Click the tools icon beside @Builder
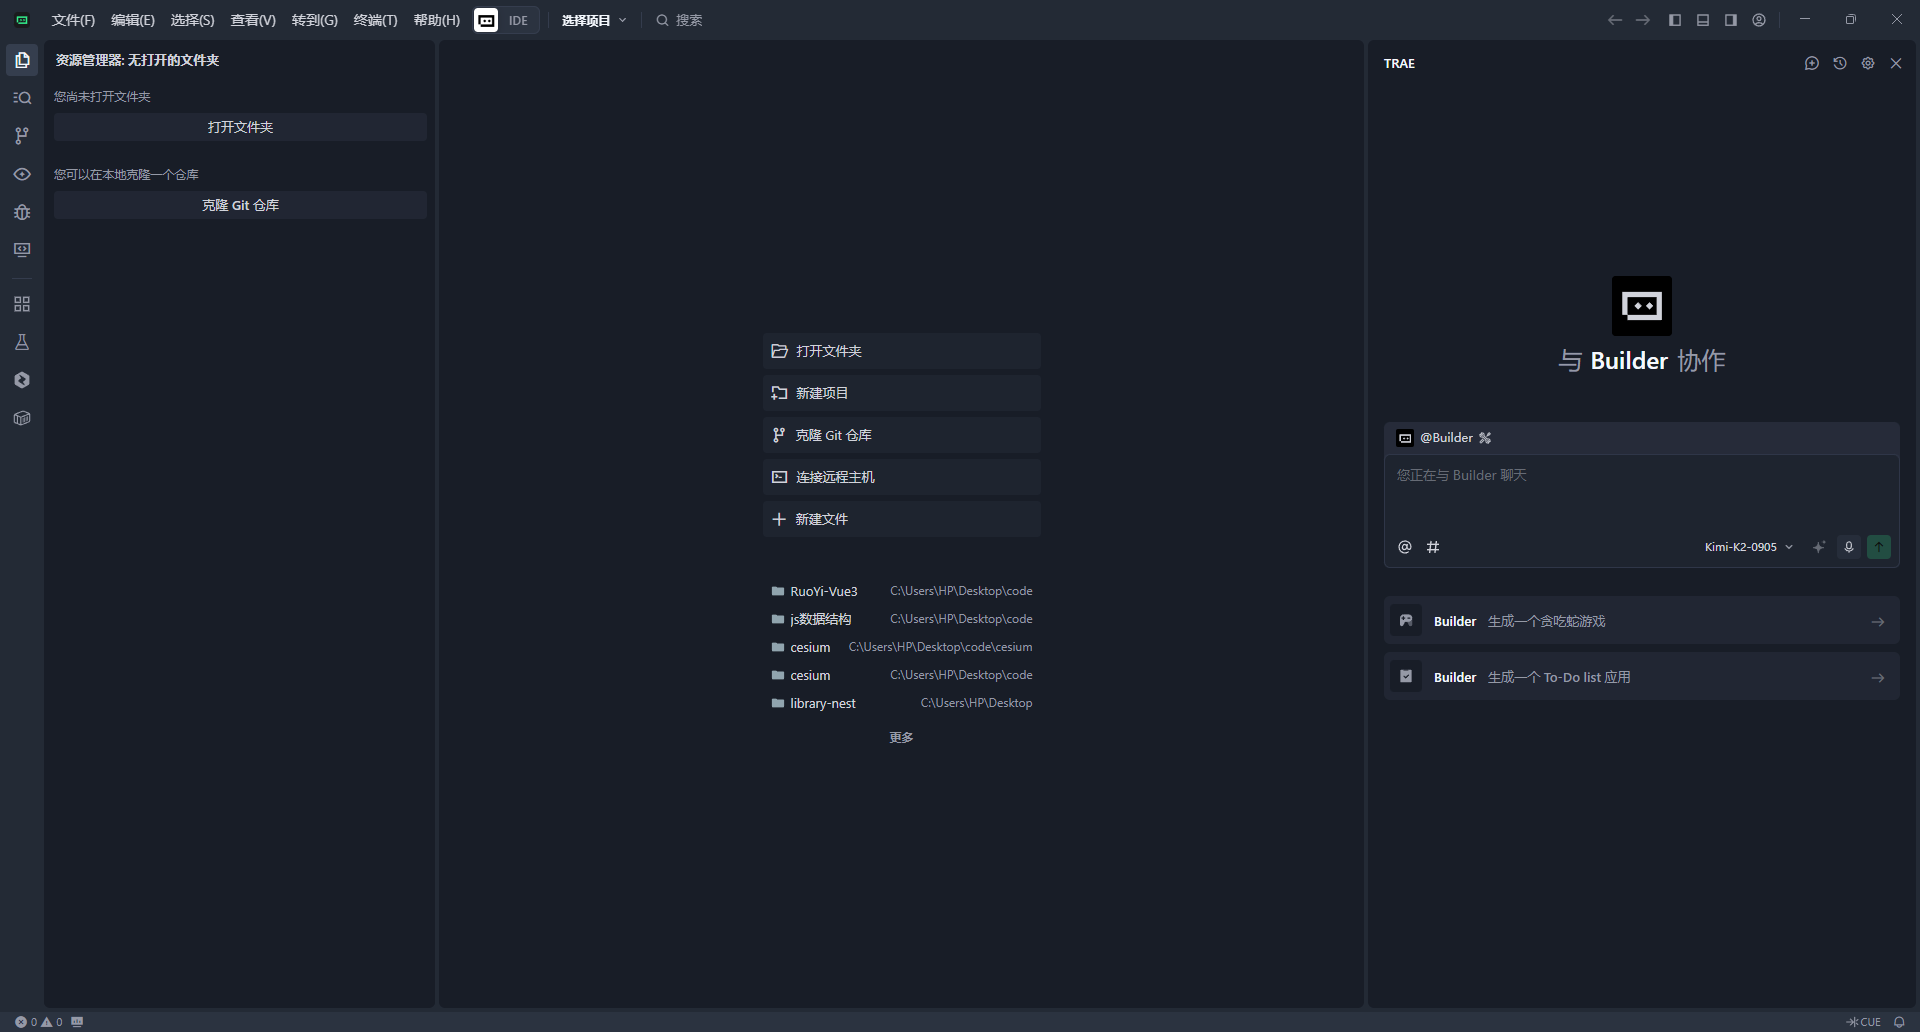The image size is (1920, 1032). (1485, 438)
